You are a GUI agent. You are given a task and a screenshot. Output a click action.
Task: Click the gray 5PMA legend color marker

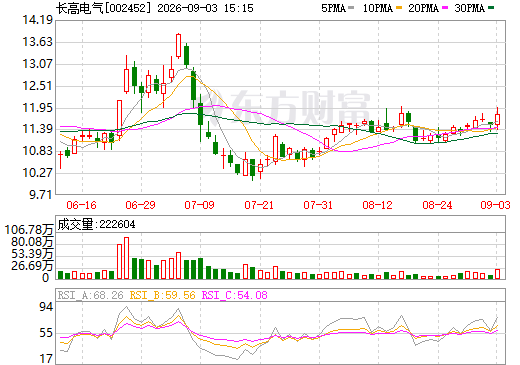click(351, 7)
